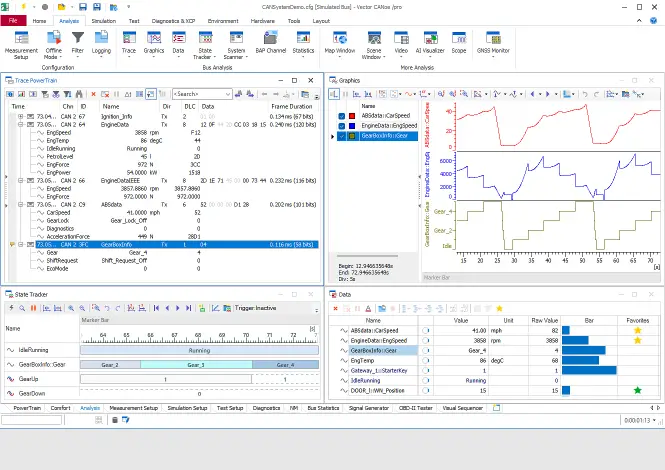Click the Frame Duration column header
This screenshot has height=470, width=665.
click(x=292, y=106)
